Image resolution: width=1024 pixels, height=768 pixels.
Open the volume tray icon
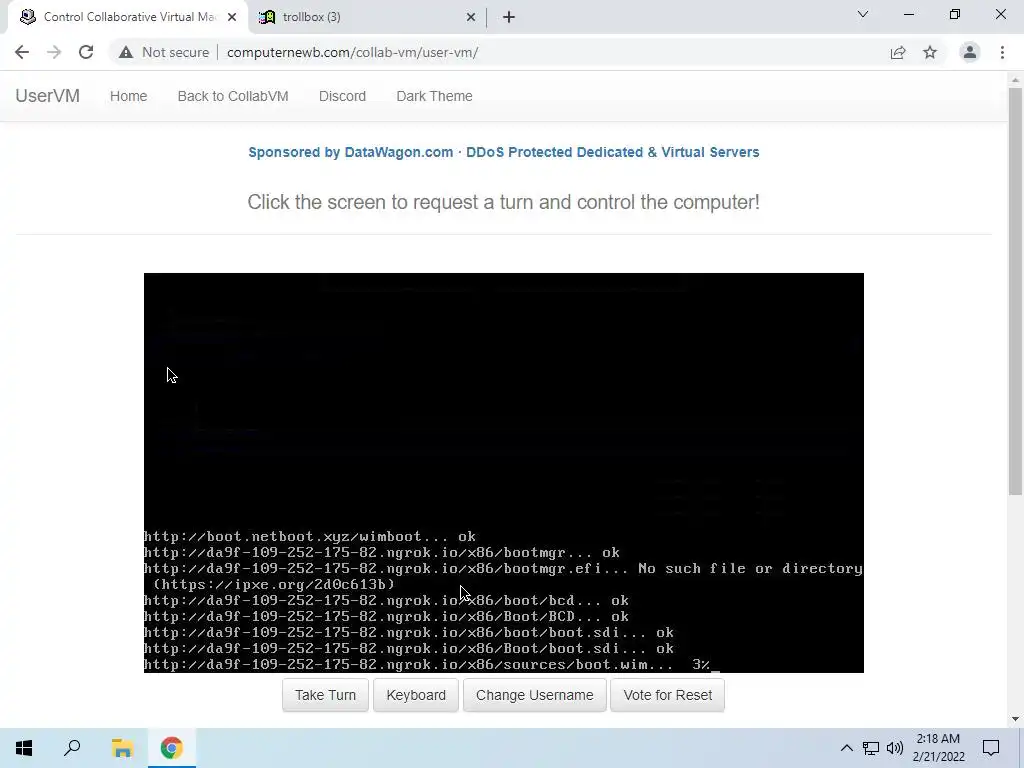click(x=895, y=748)
